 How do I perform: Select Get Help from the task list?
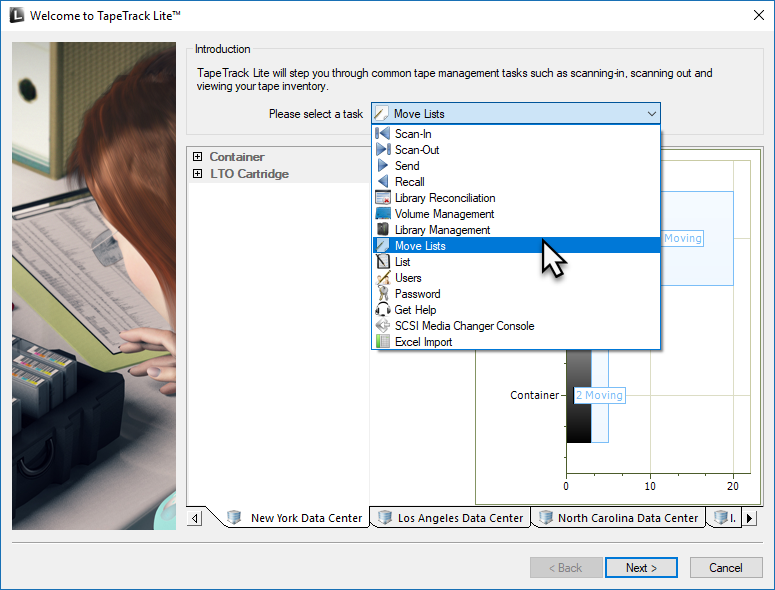click(x=516, y=310)
